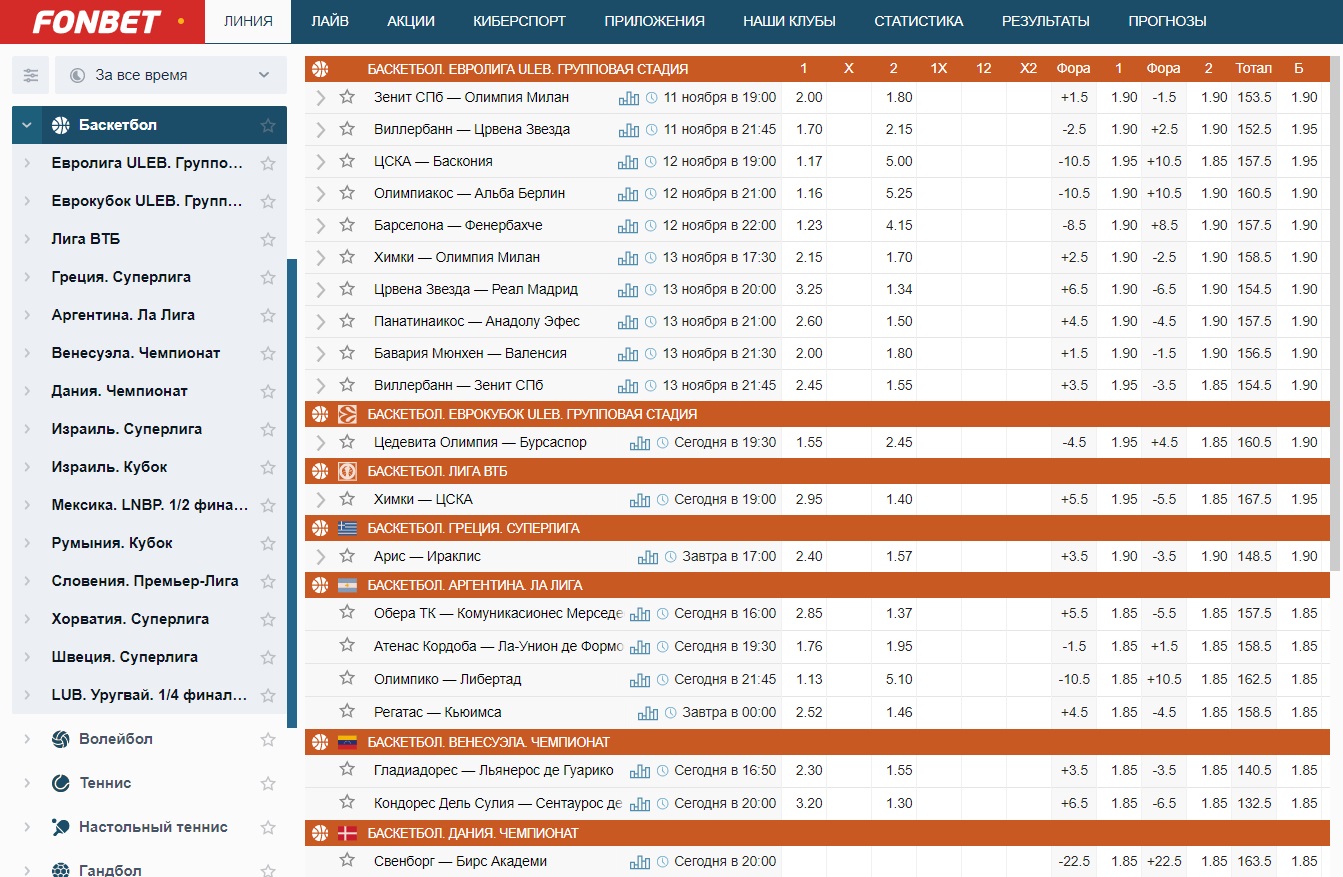This screenshot has width=1343, height=877.
Task: Open the ПРОГНОЗЫ tab
Action: coord(1167,21)
